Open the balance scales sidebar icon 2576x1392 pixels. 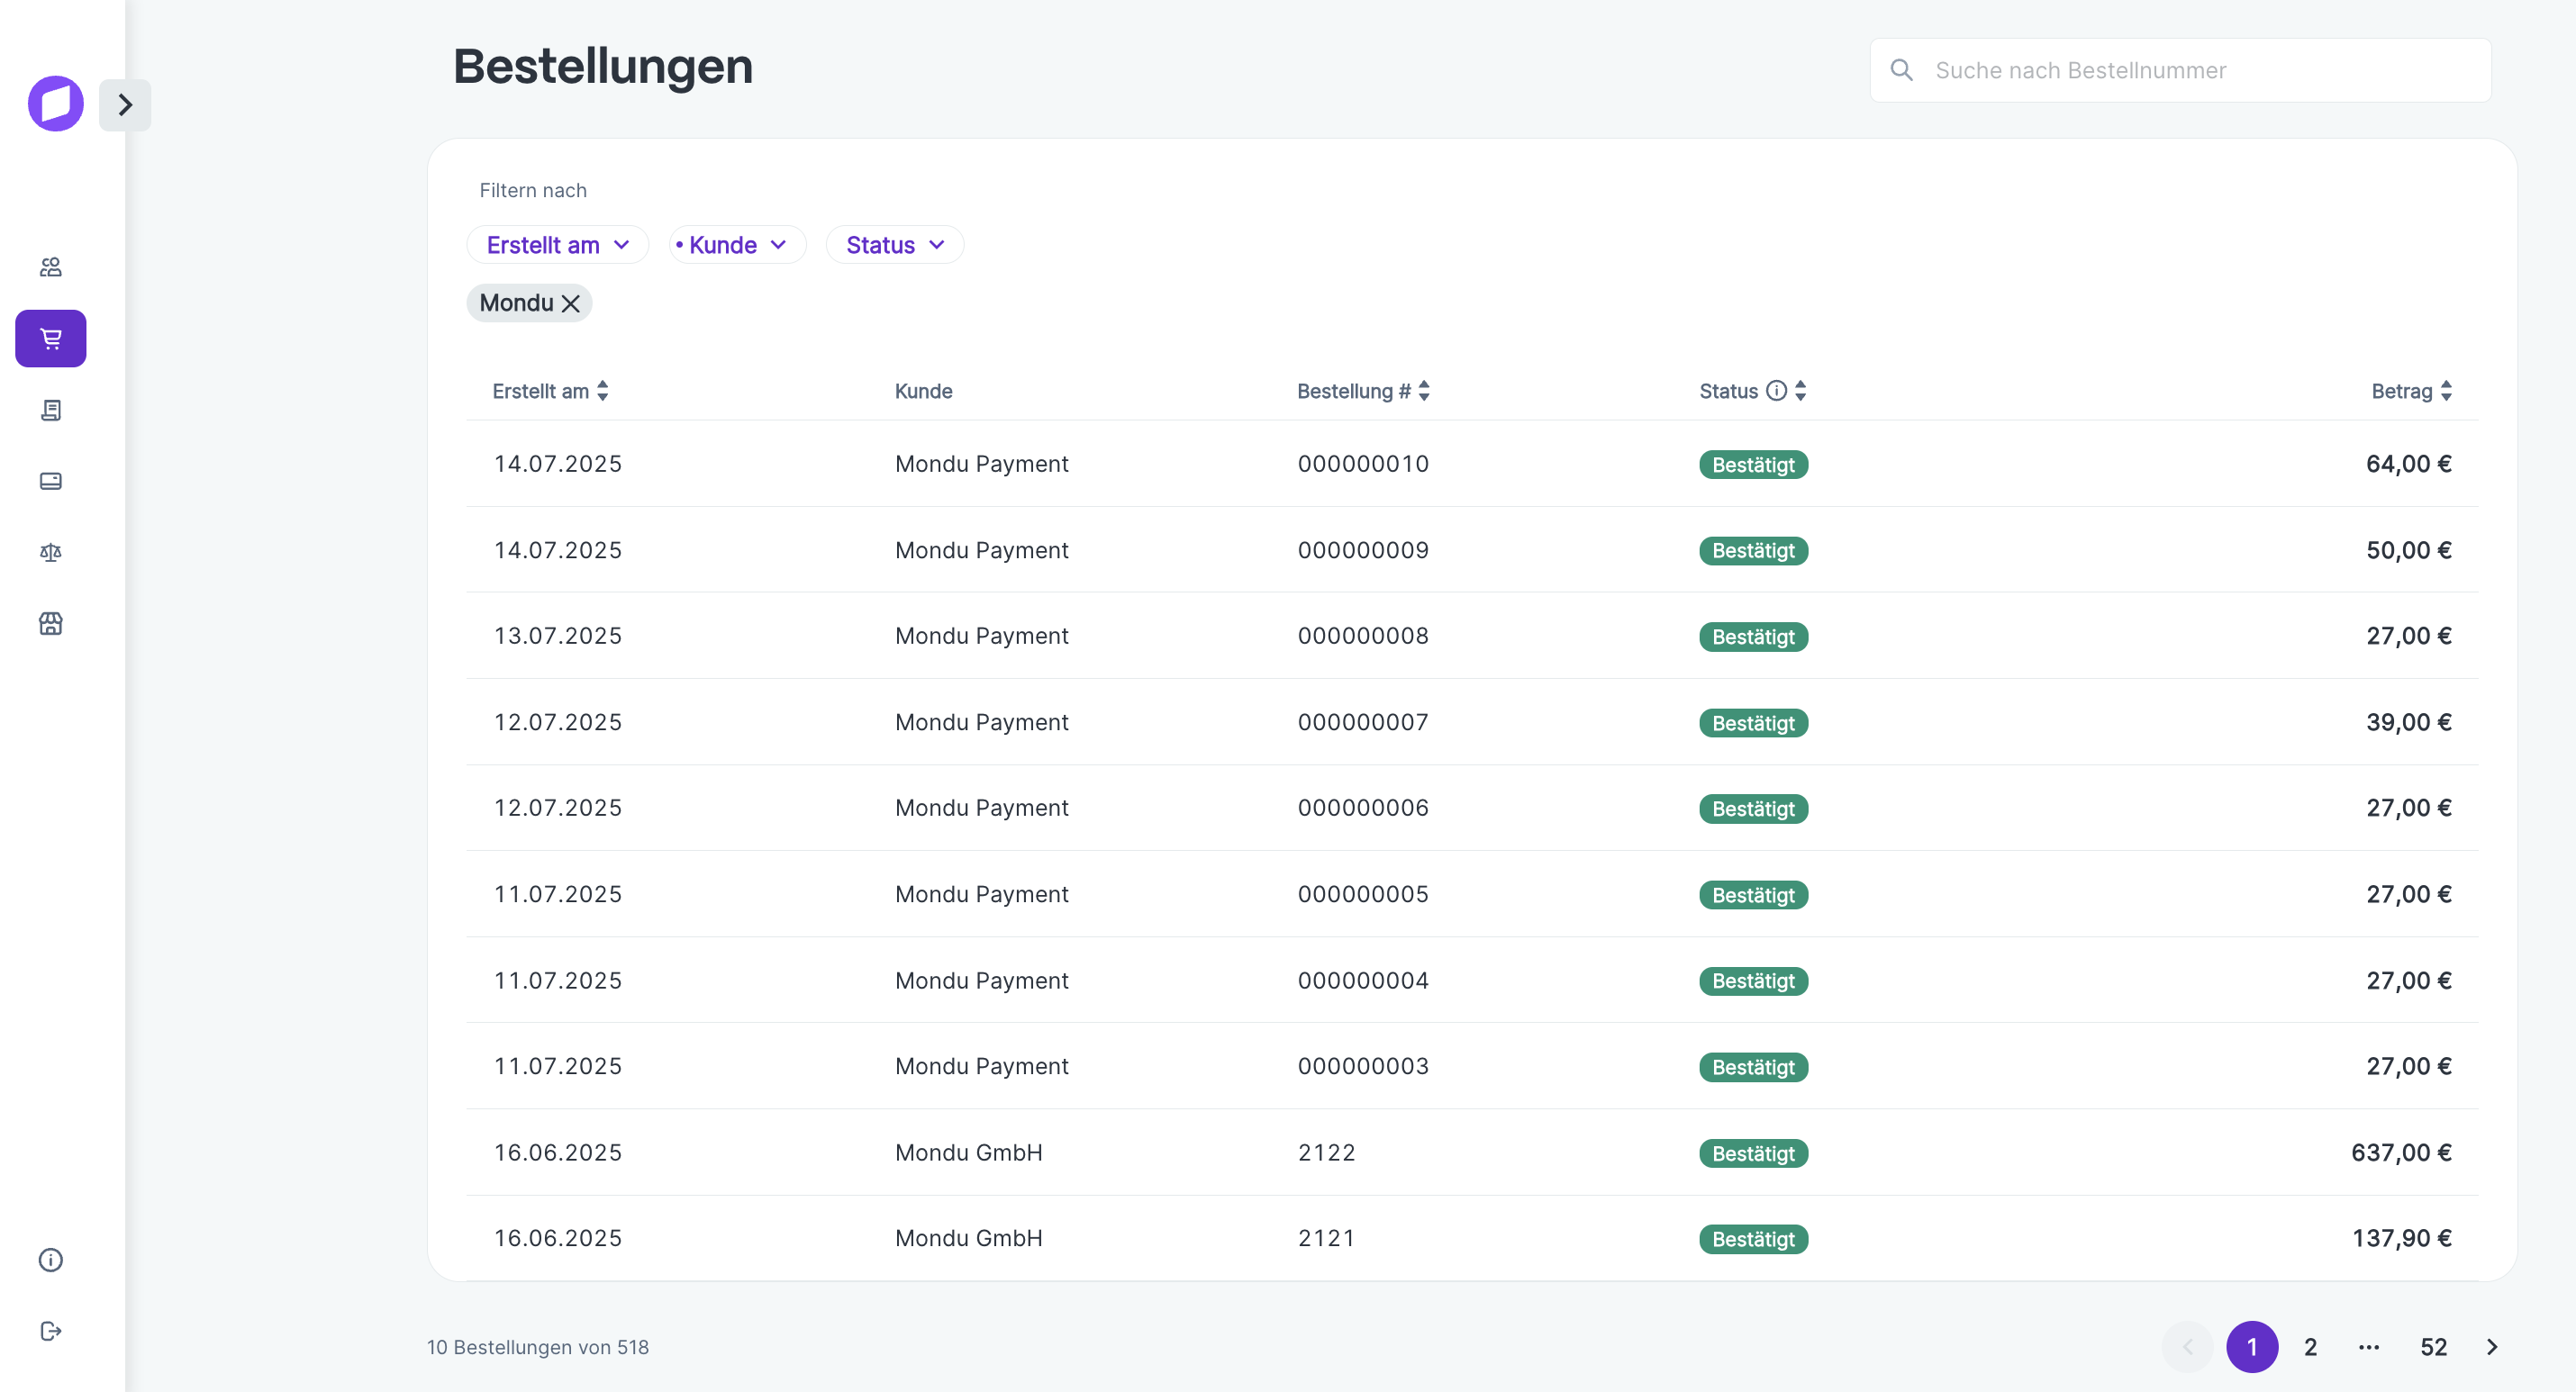coord(51,552)
